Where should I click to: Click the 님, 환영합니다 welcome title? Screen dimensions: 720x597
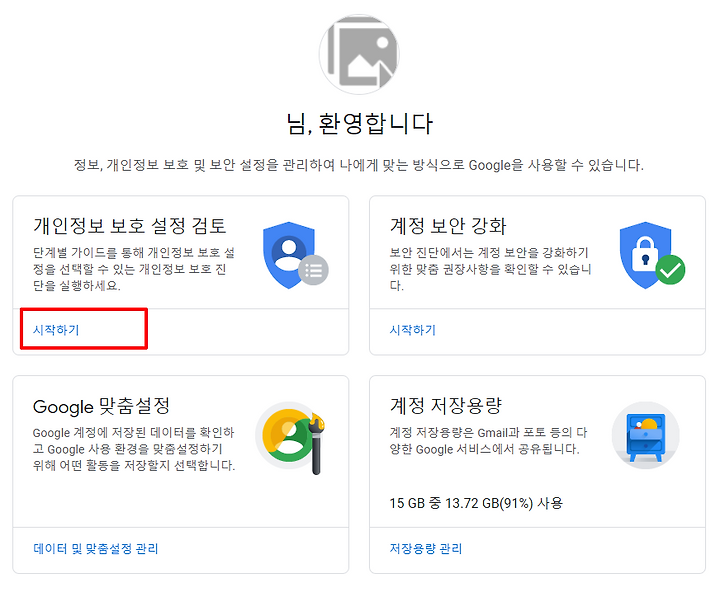[360, 124]
